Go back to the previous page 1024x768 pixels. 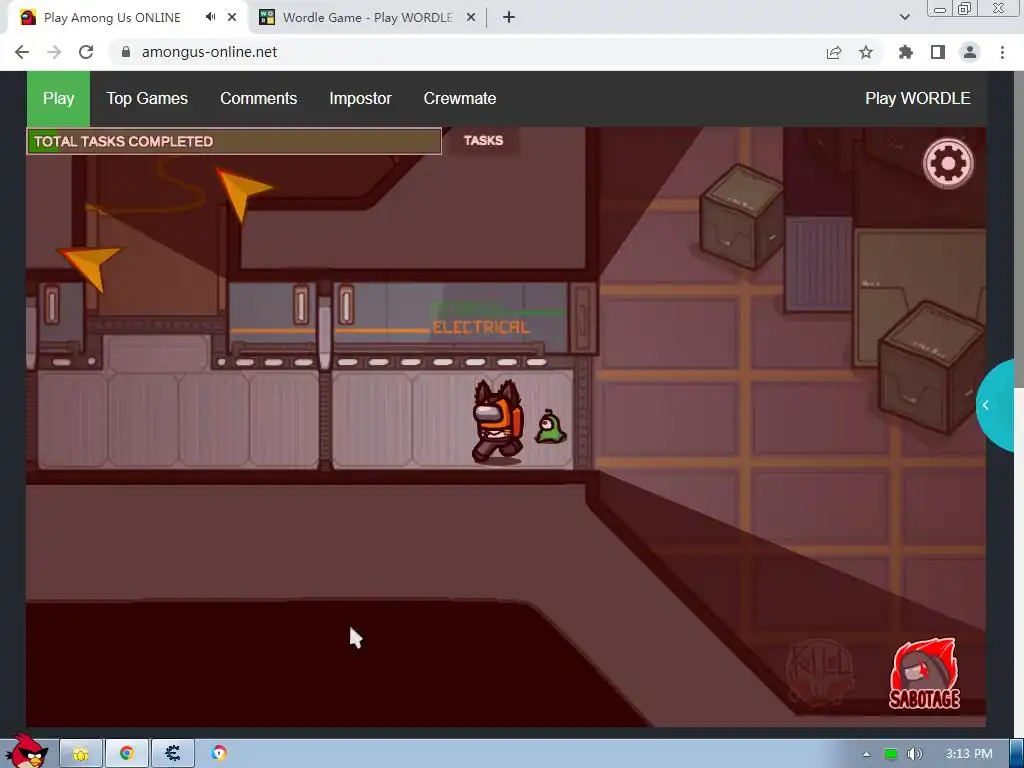coord(22,52)
